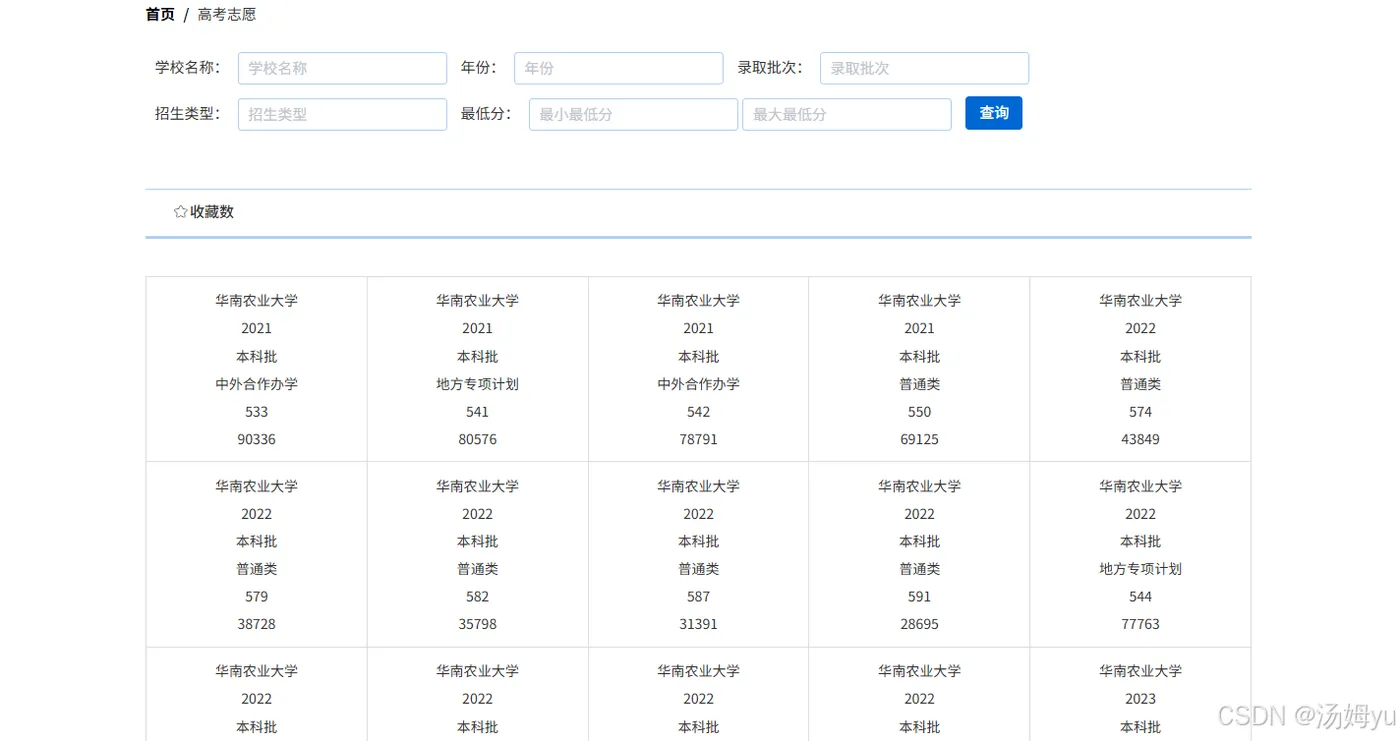
Task: Click 地方专项计划 in the card scoring 544
Action: point(1140,569)
